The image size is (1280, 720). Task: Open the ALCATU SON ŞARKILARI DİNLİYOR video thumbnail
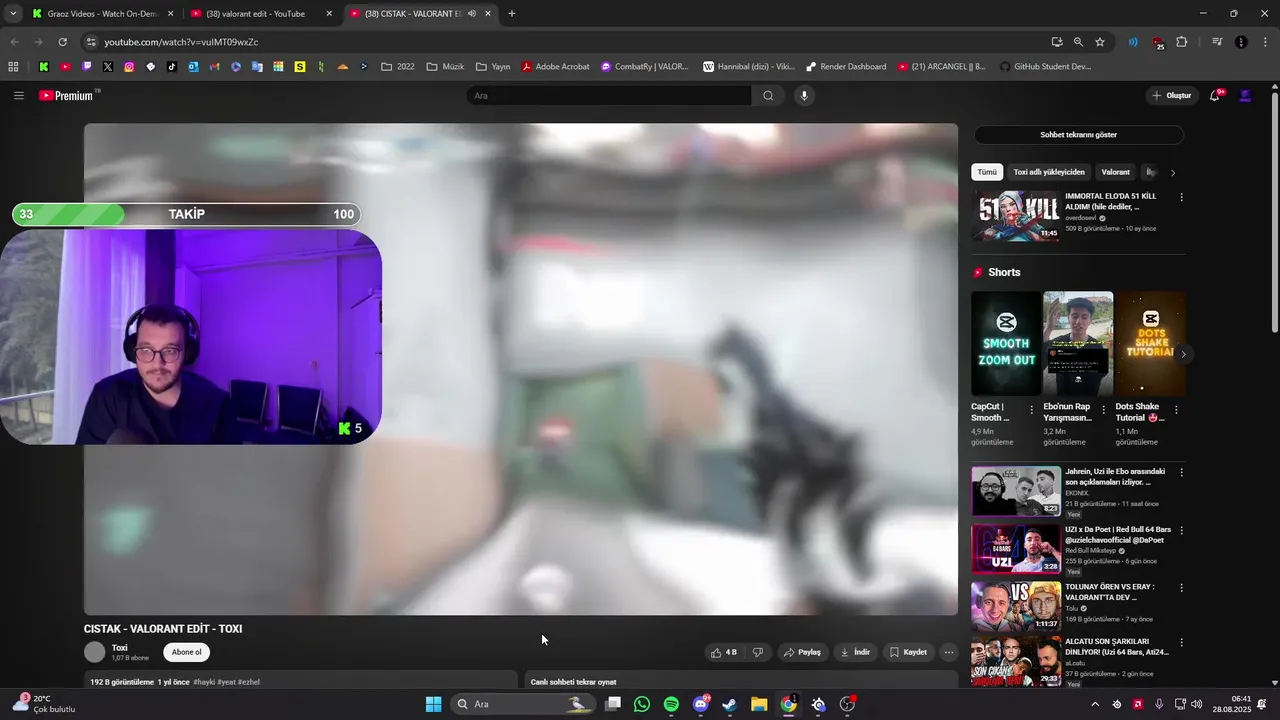coord(1016,662)
